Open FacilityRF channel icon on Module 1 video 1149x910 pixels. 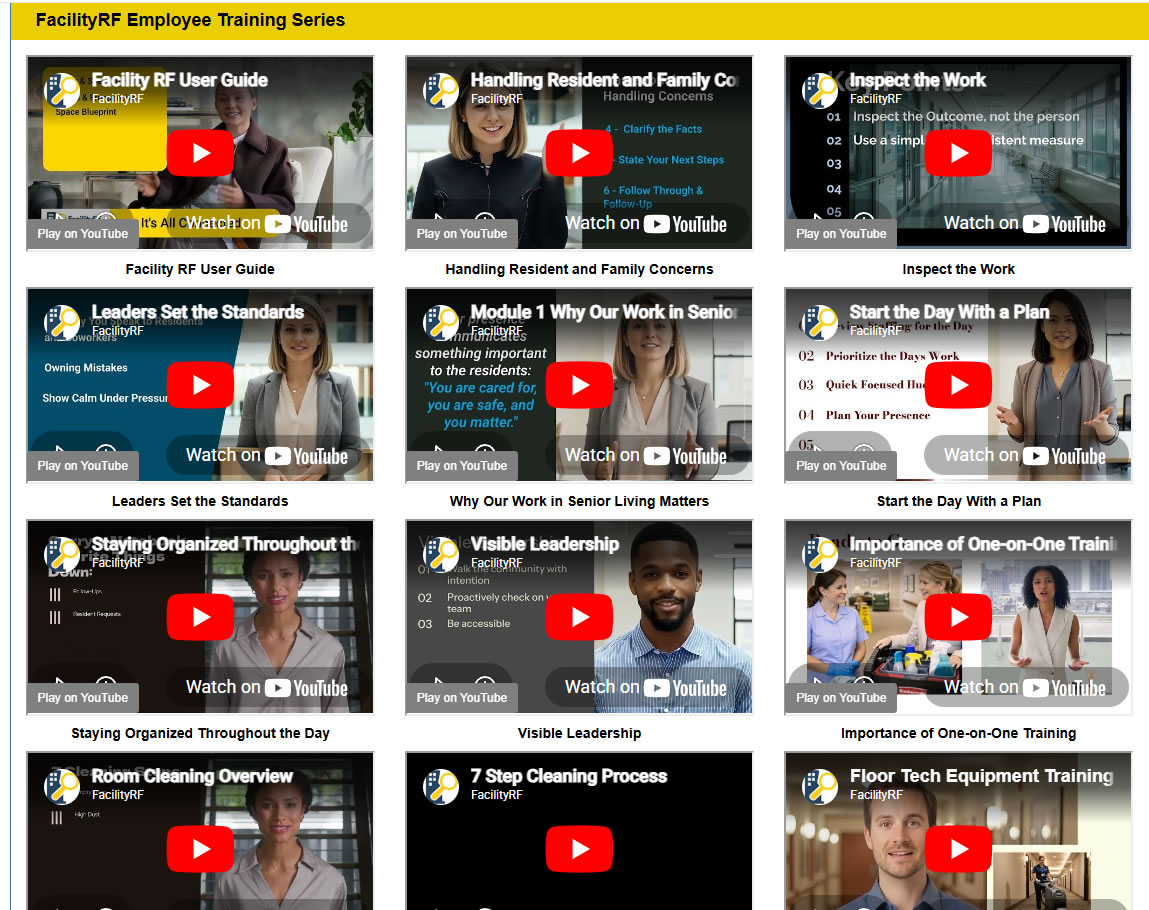point(441,322)
